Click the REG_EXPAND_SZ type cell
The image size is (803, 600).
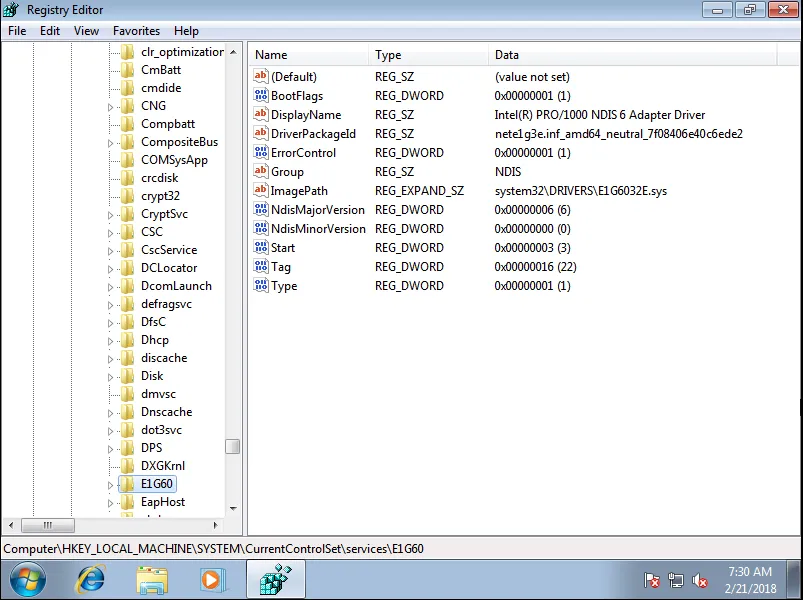419,191
